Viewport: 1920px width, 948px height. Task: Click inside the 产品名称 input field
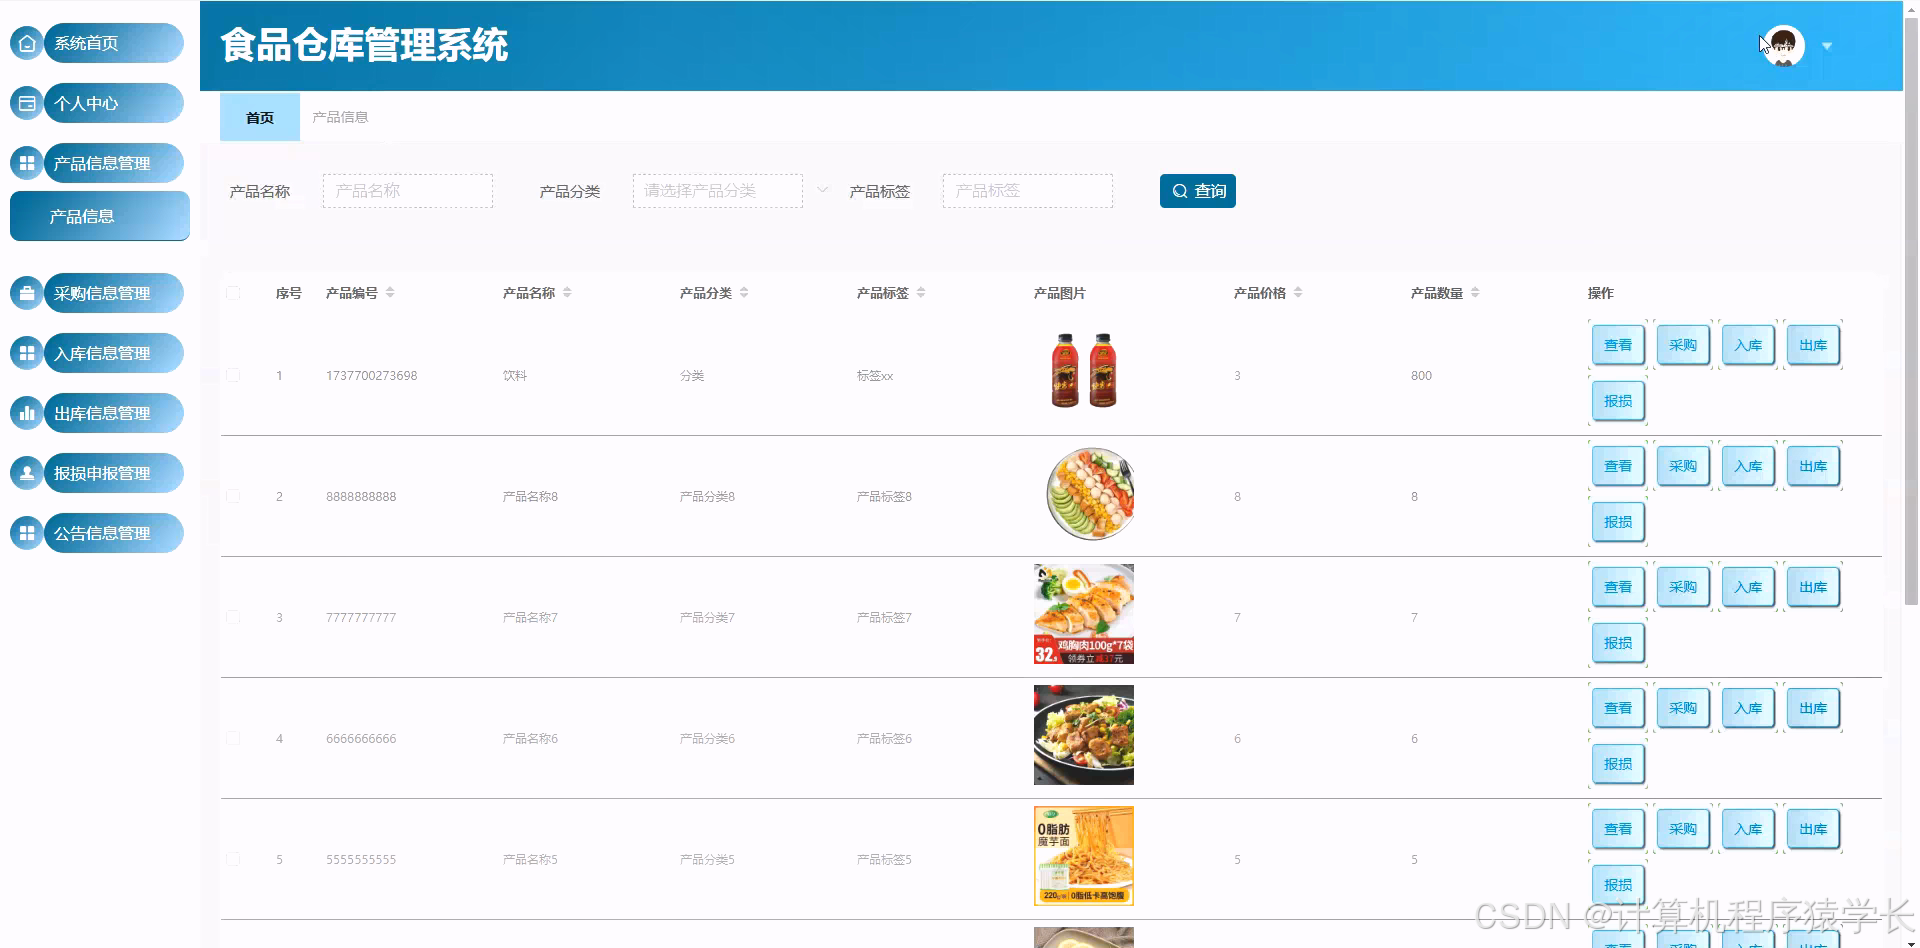click(x=407, y=190)
